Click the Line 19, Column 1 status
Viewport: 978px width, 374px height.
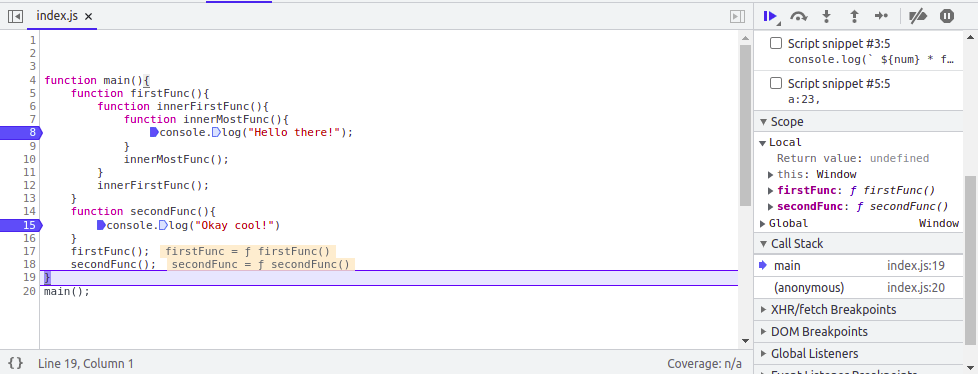pyautogui.click(x=85, y=363)
